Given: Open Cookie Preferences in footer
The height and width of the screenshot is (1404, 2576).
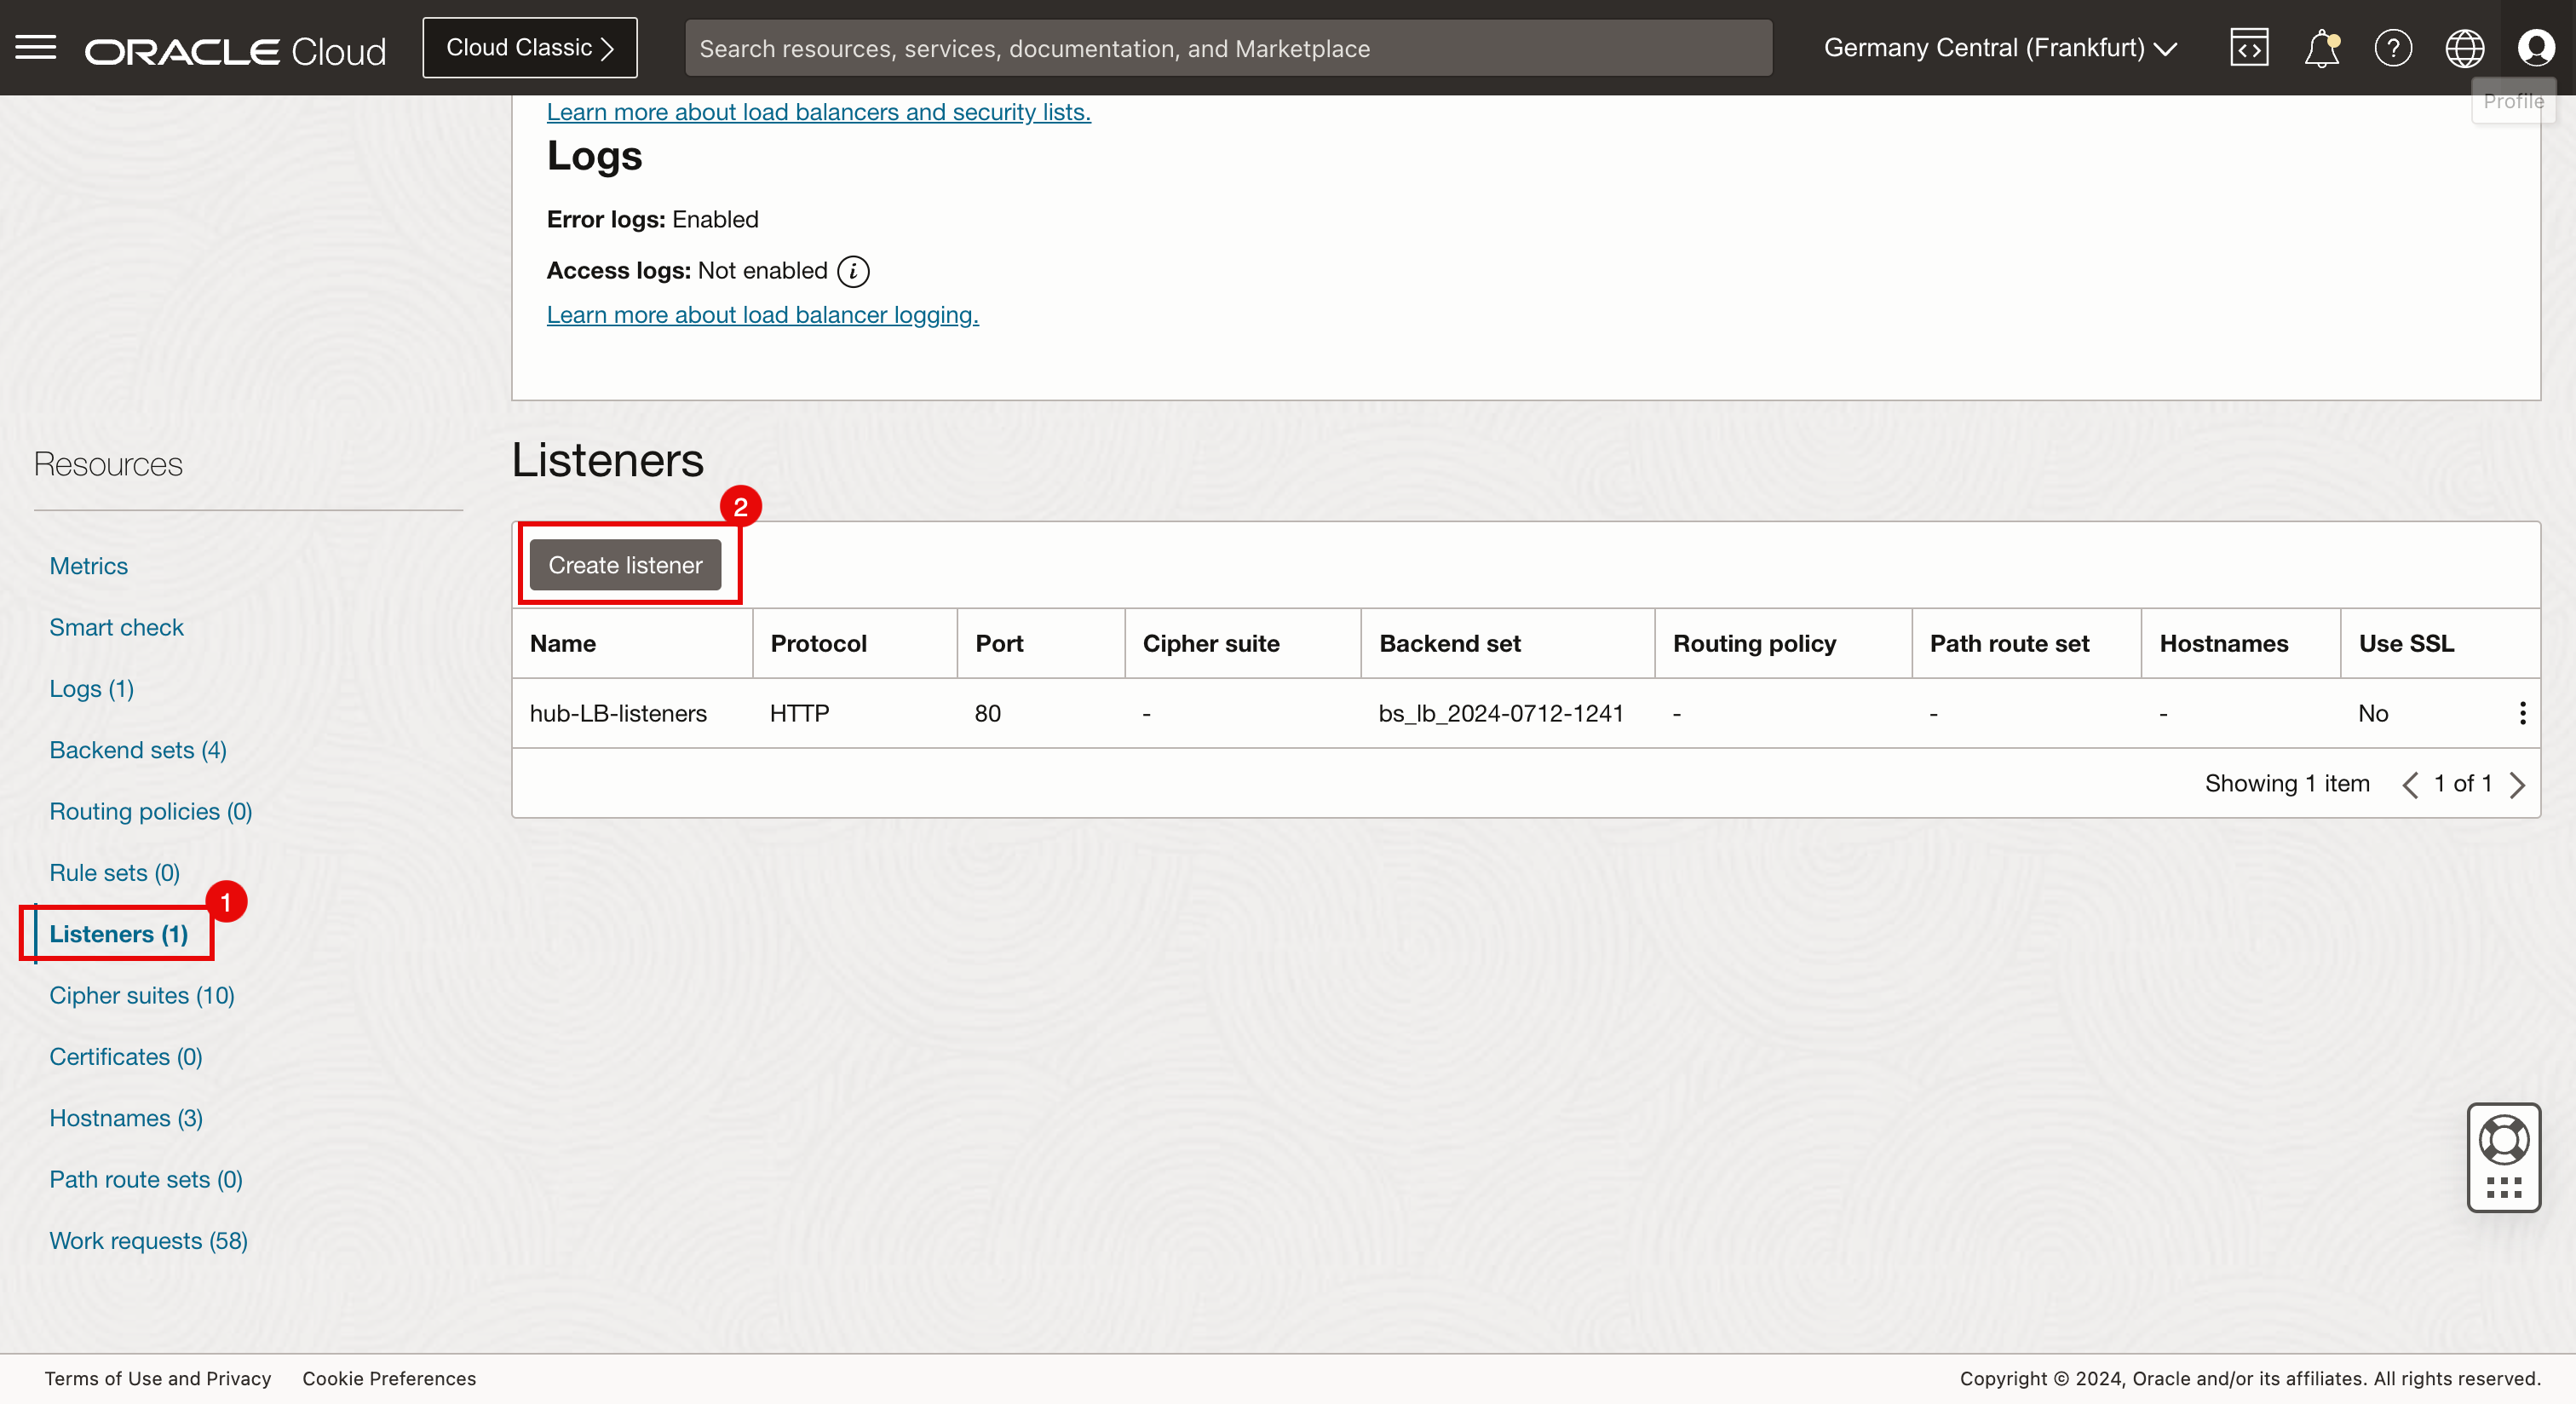Looking at the screenshot, I should pos(389,1378).
